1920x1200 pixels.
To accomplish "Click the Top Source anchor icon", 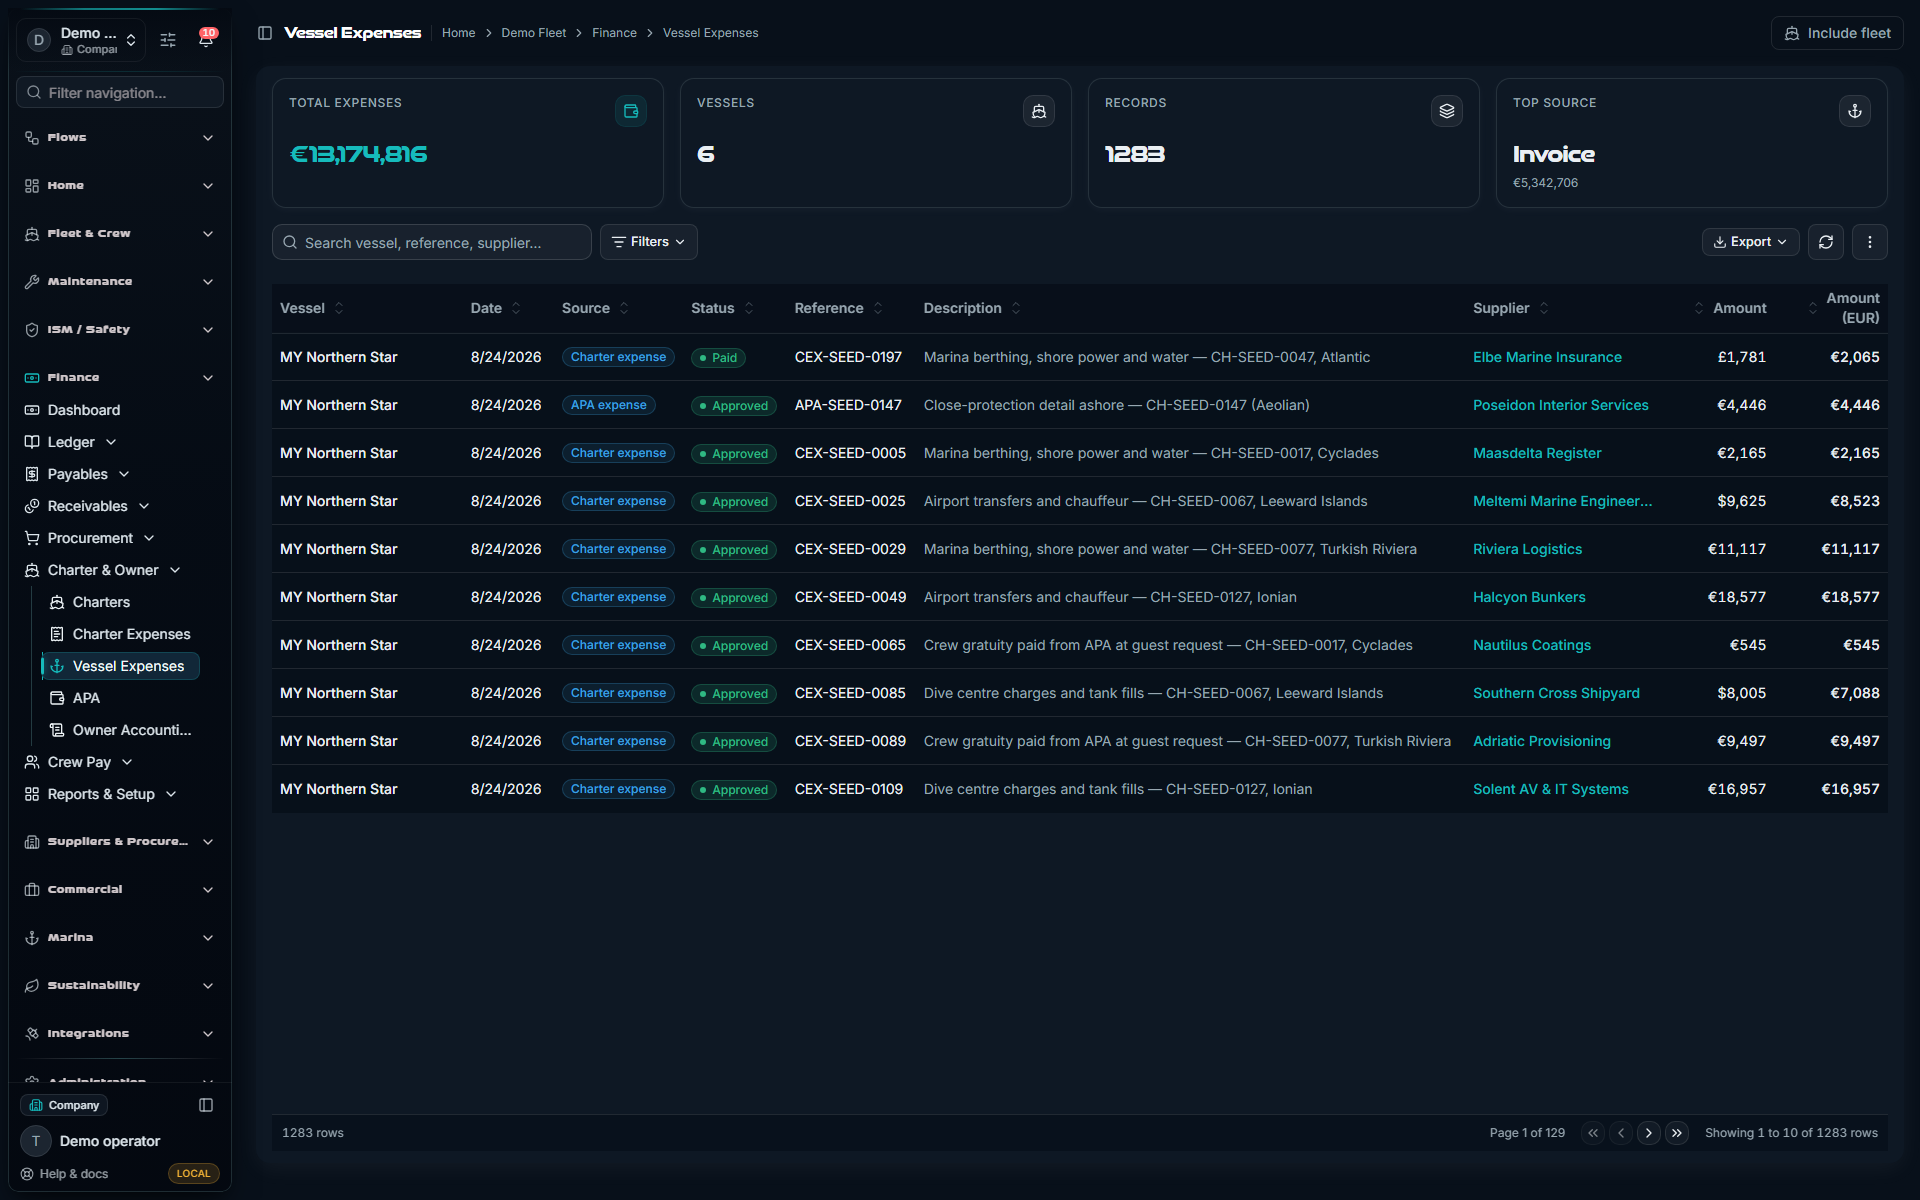I will [1855, 111].
